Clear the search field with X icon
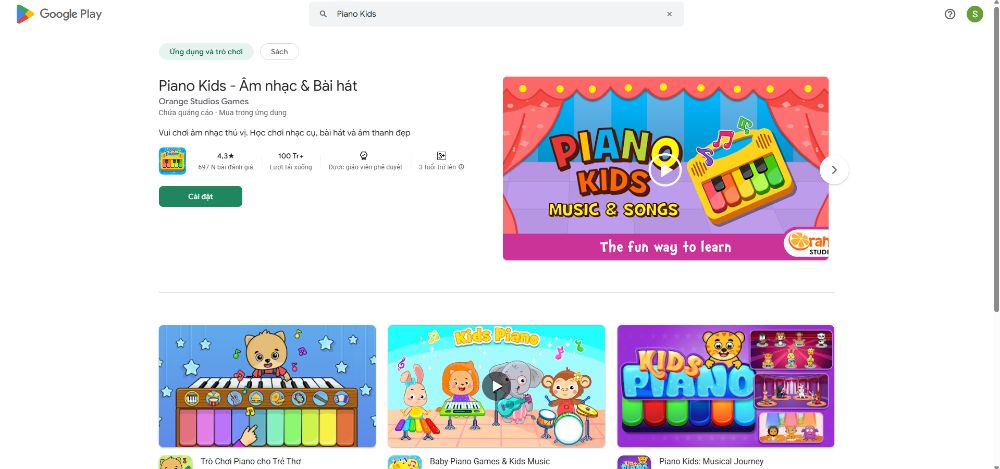Screen dimensions: 1000x469 pyautogui.click(x=669, y=14)
